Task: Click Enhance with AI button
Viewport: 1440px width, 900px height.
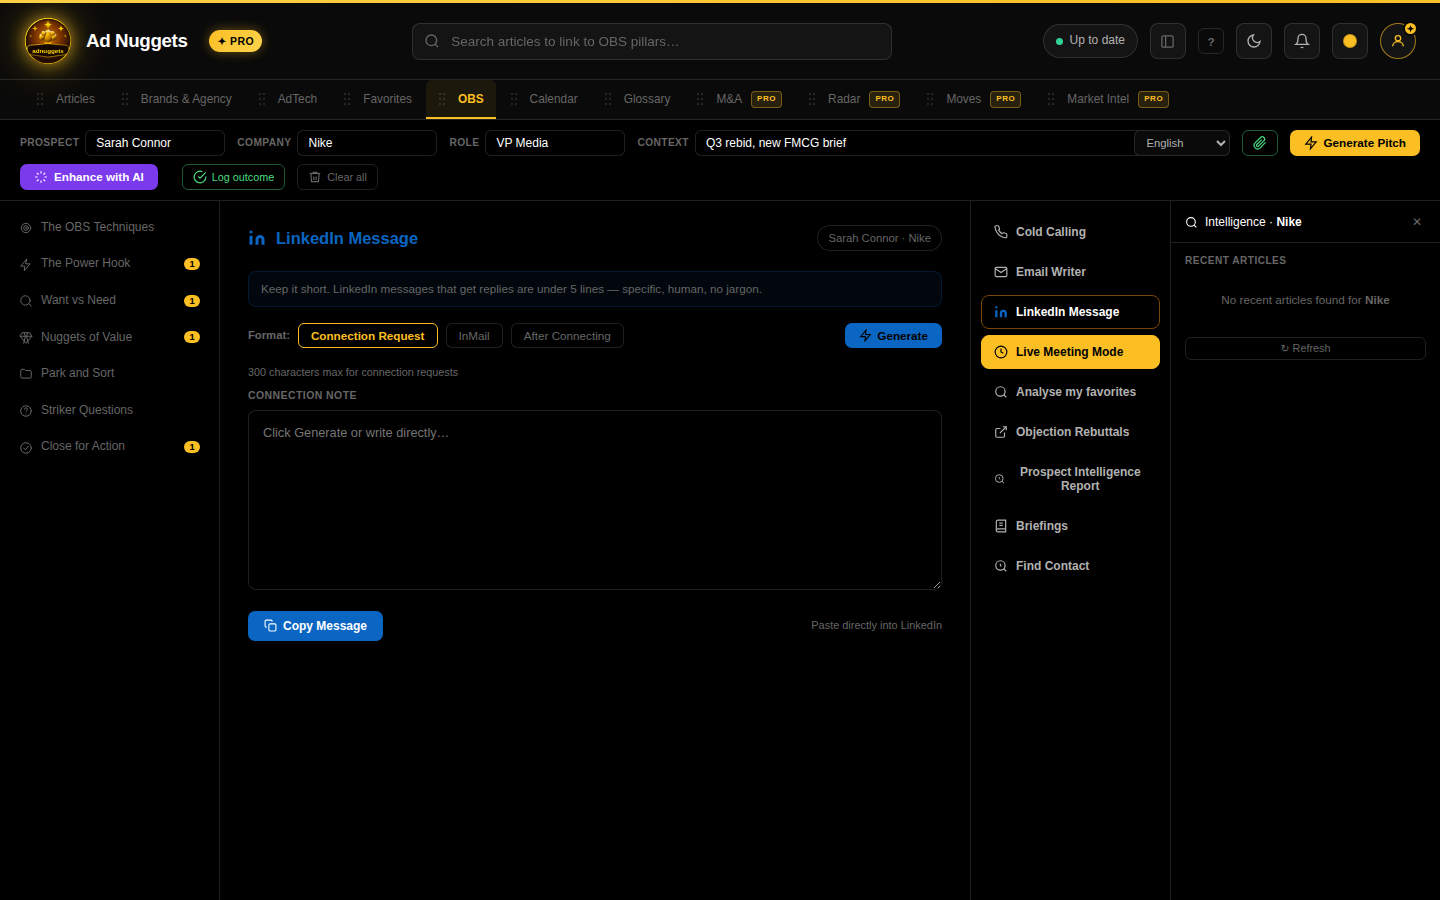Action: pos(89,177)
